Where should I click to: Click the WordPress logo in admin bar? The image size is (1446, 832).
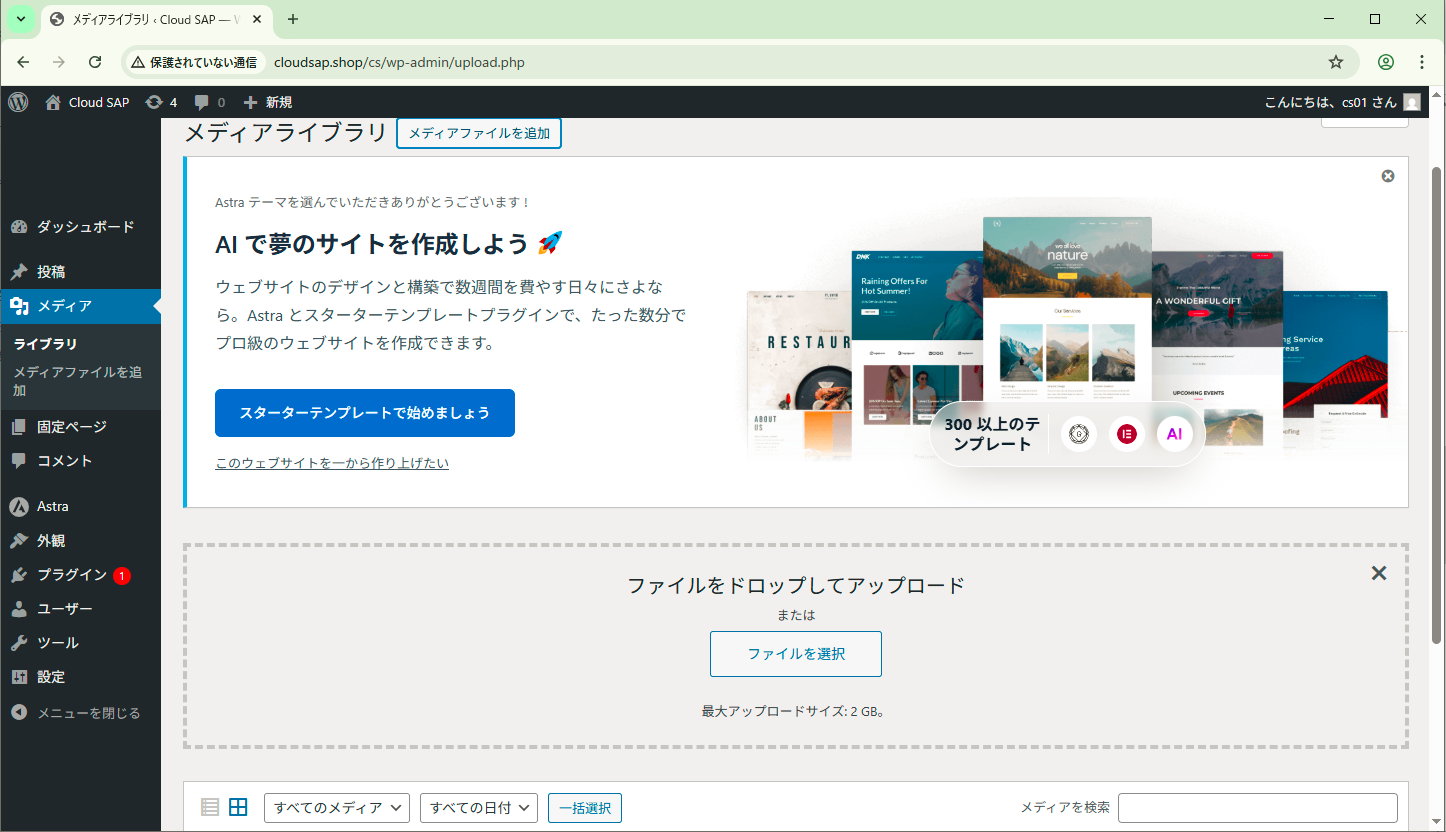[18, 102]
